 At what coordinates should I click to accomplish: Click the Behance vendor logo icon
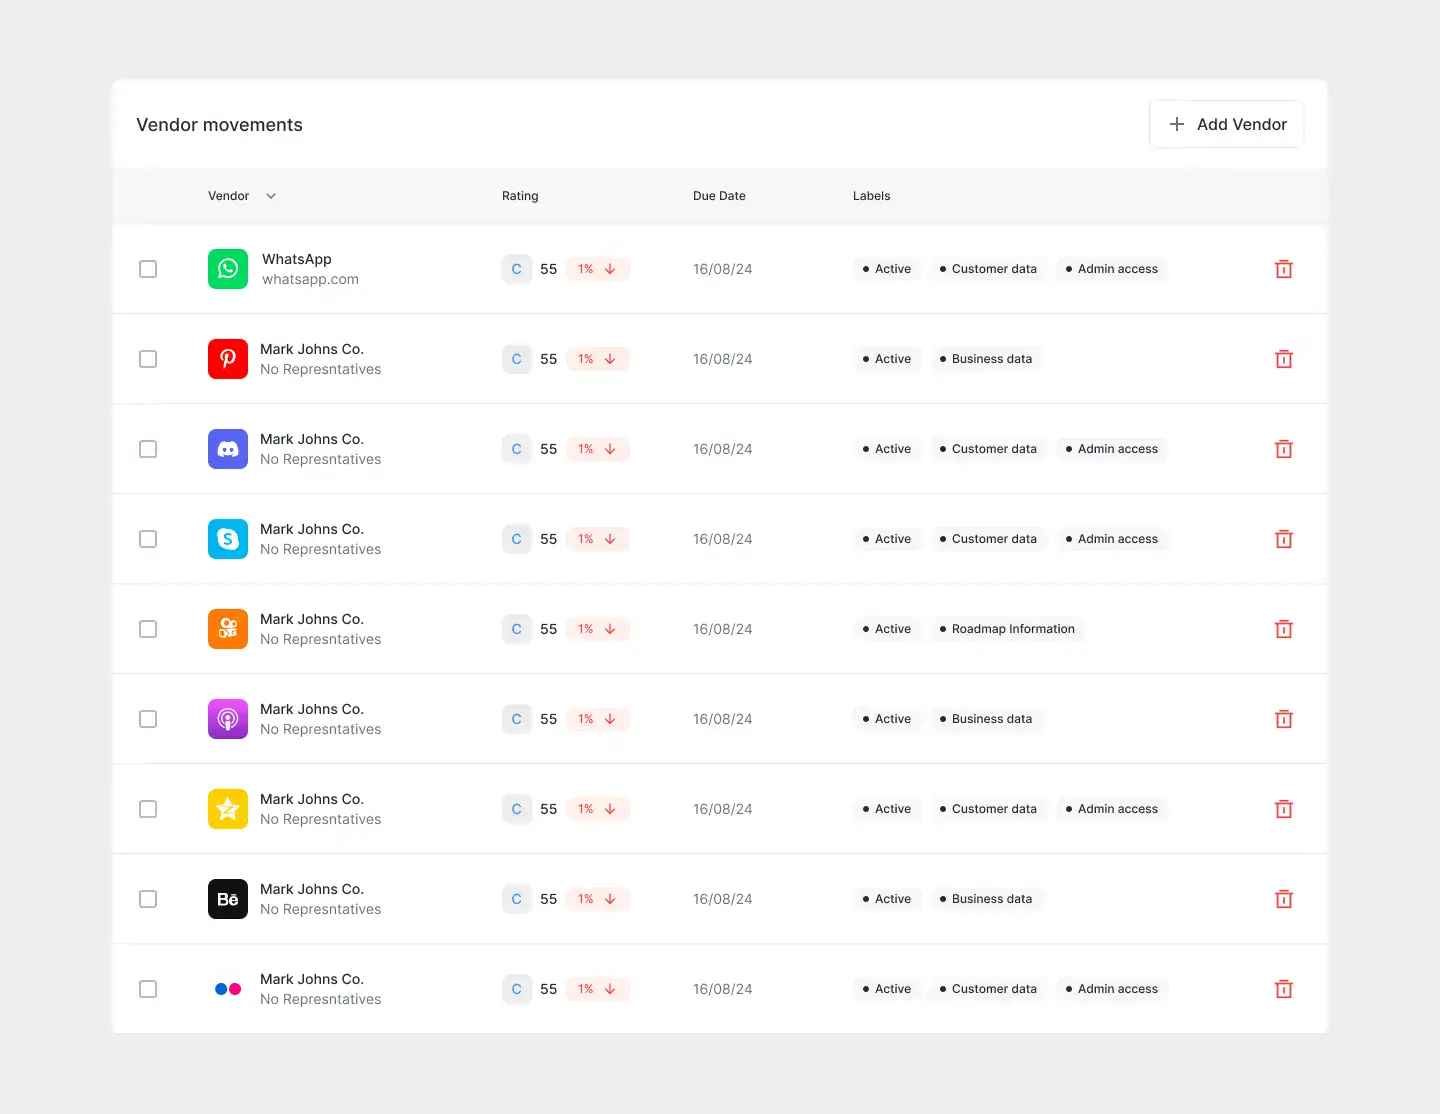tap(228, 899)
